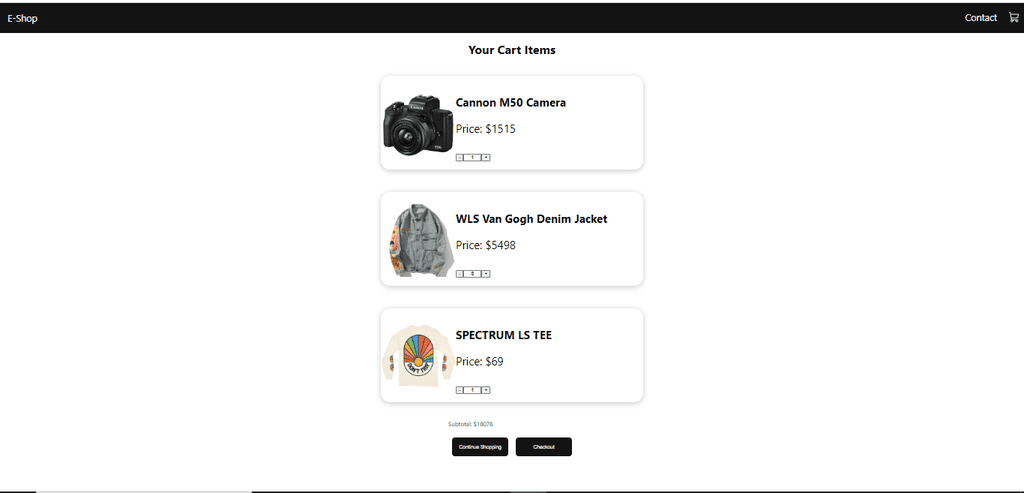Click the SPECTRUM LS TEE product name

click(504, 335)
